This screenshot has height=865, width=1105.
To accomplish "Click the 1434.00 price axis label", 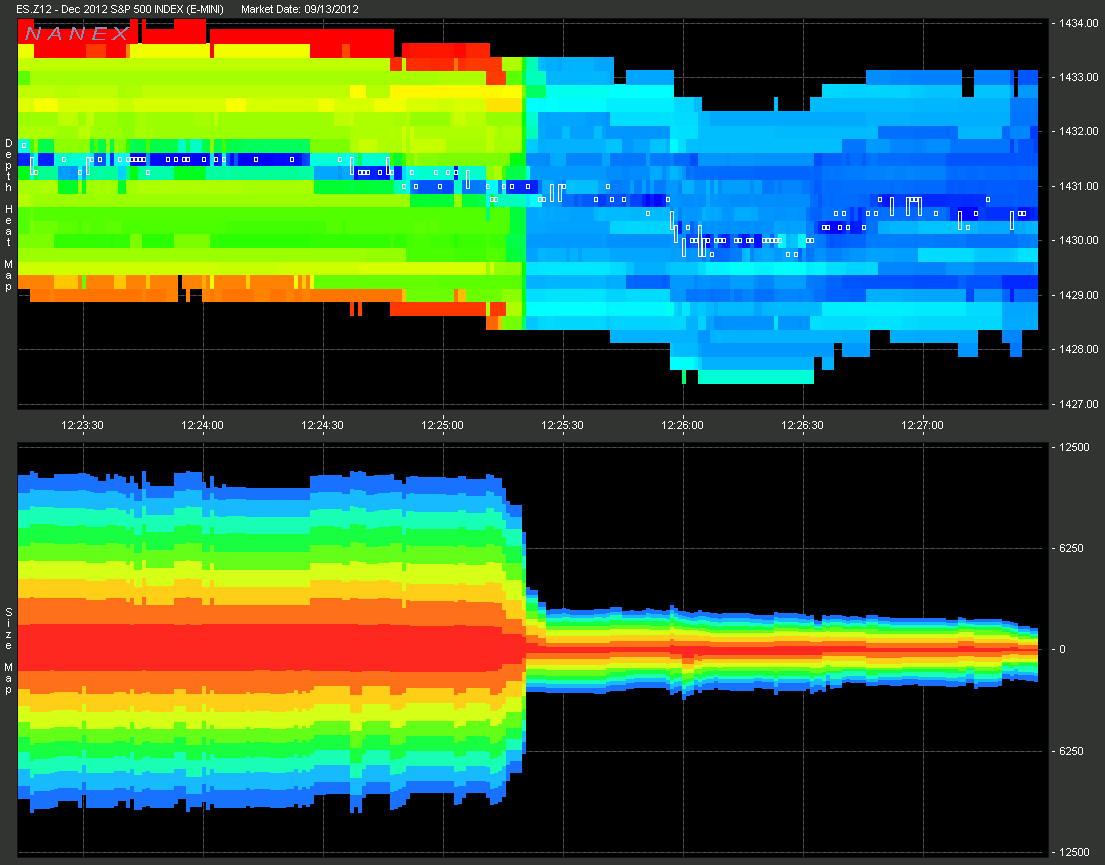I will click(1078, 23).
